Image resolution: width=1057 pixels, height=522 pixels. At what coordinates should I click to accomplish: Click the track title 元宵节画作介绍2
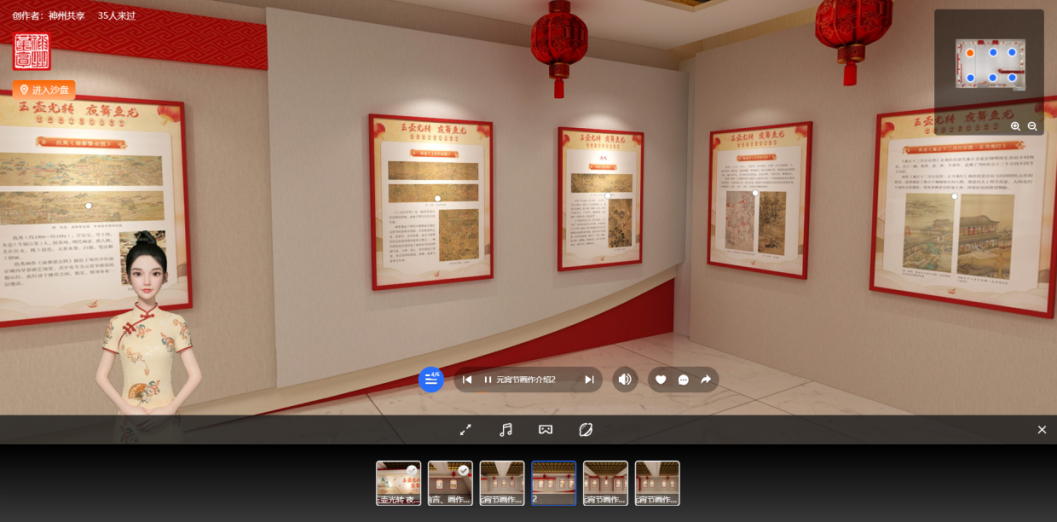[x=526, y=380]
